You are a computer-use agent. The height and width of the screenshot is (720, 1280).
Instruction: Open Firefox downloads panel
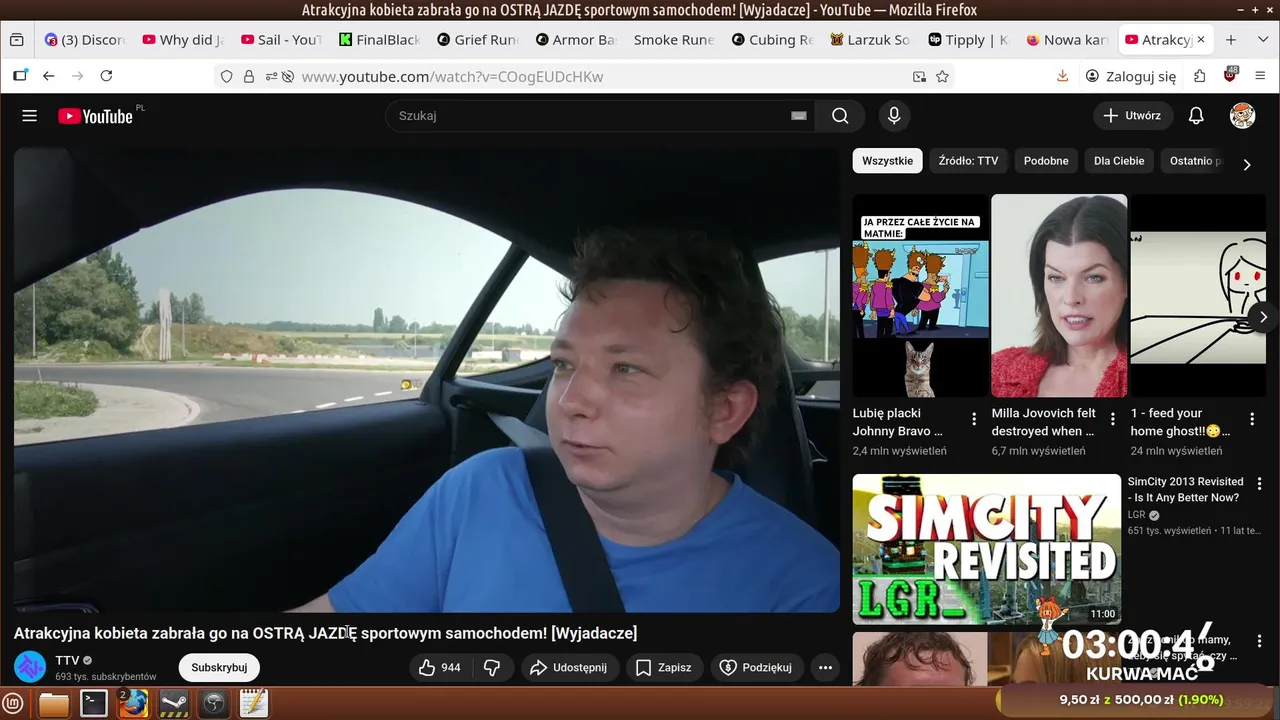pos(1063,76)
